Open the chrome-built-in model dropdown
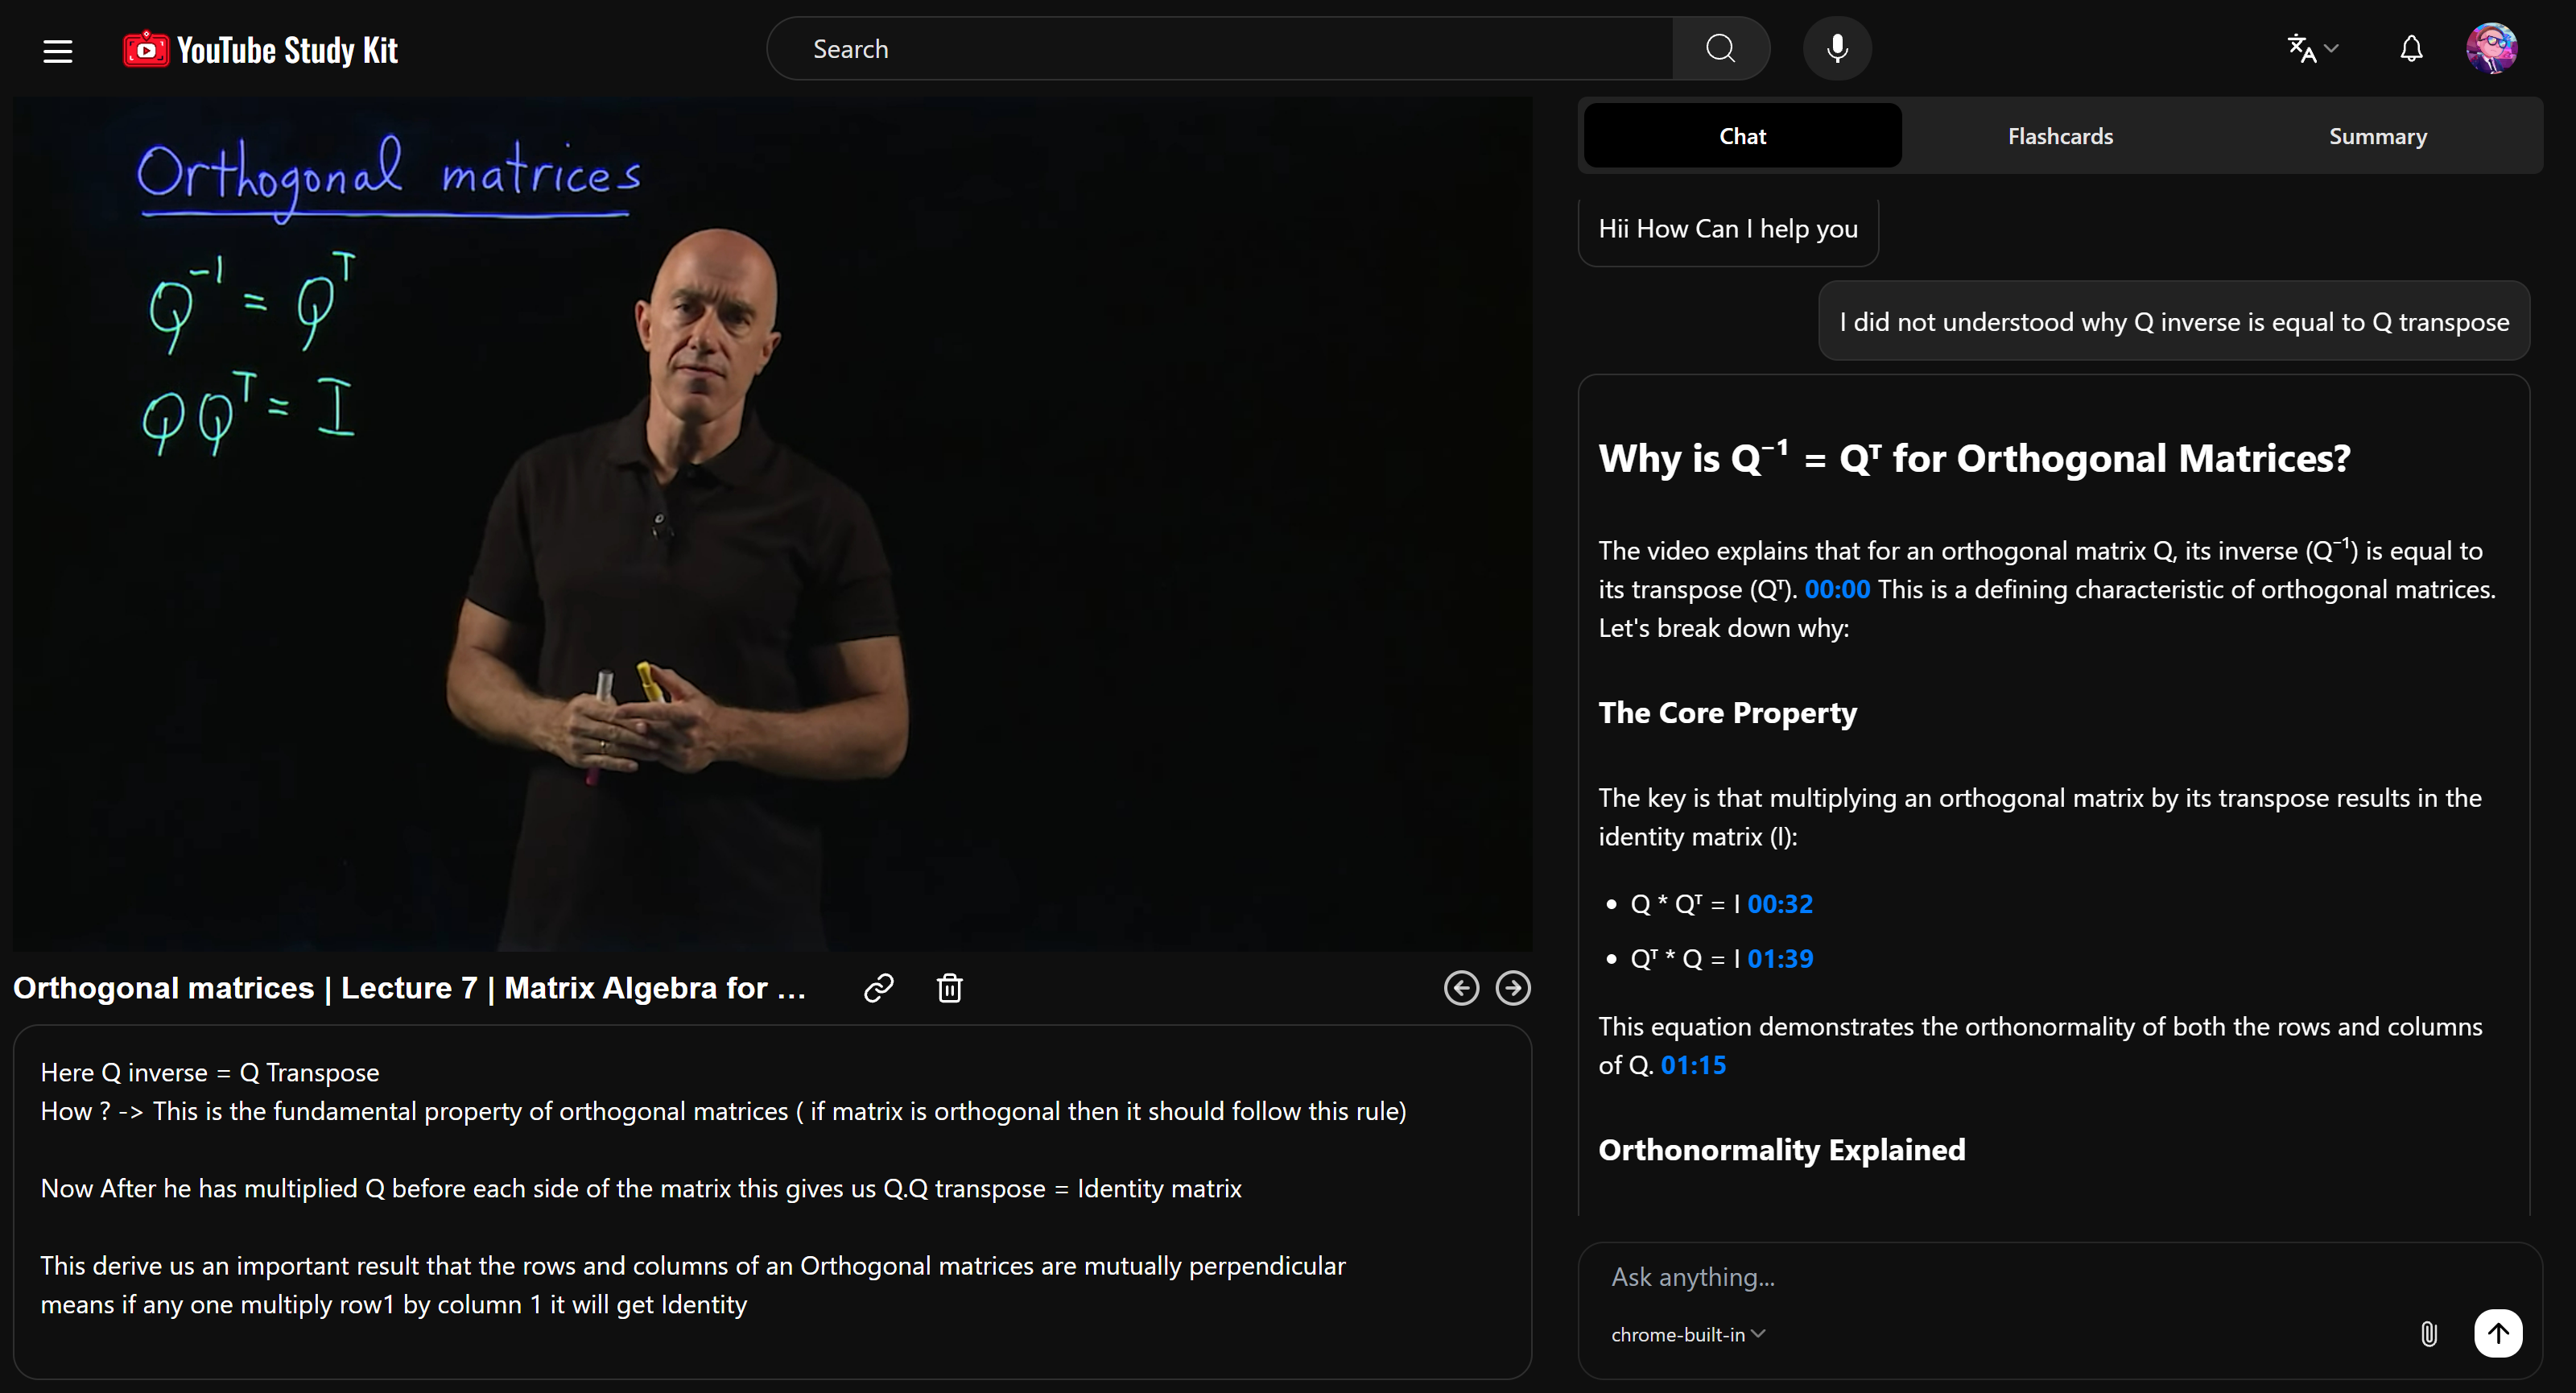Viewport: 2576px width, 1393px height. pyautogui.click(x=1688, y=1334)
